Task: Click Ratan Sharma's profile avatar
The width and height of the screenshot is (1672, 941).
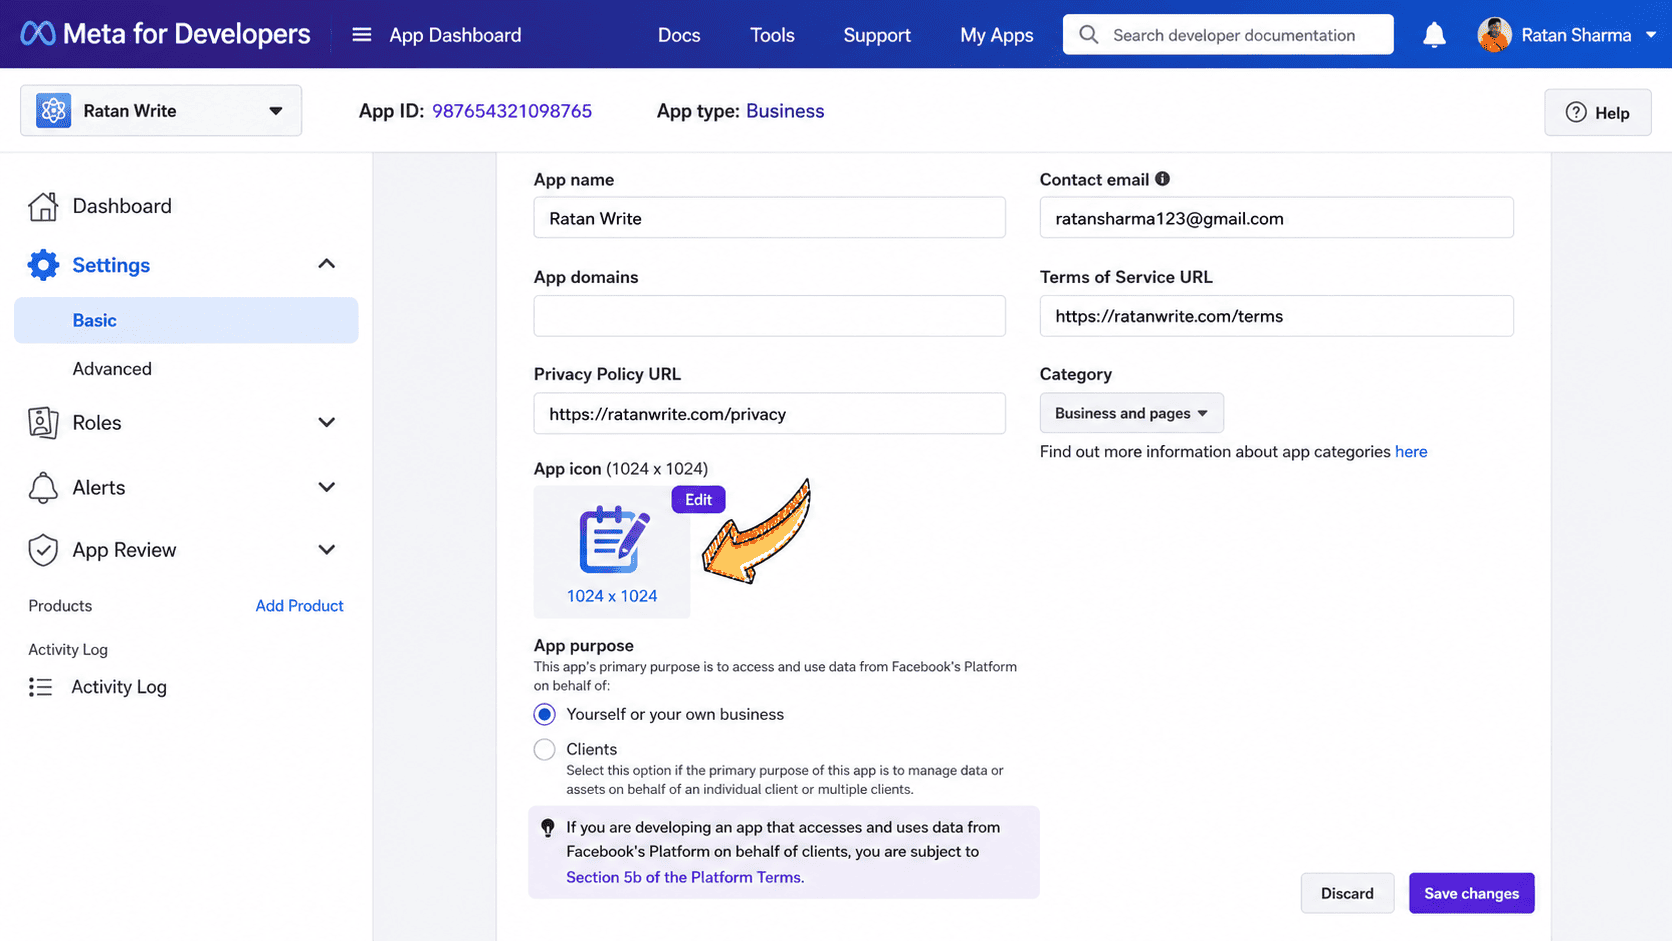Action: [1494, 35]
